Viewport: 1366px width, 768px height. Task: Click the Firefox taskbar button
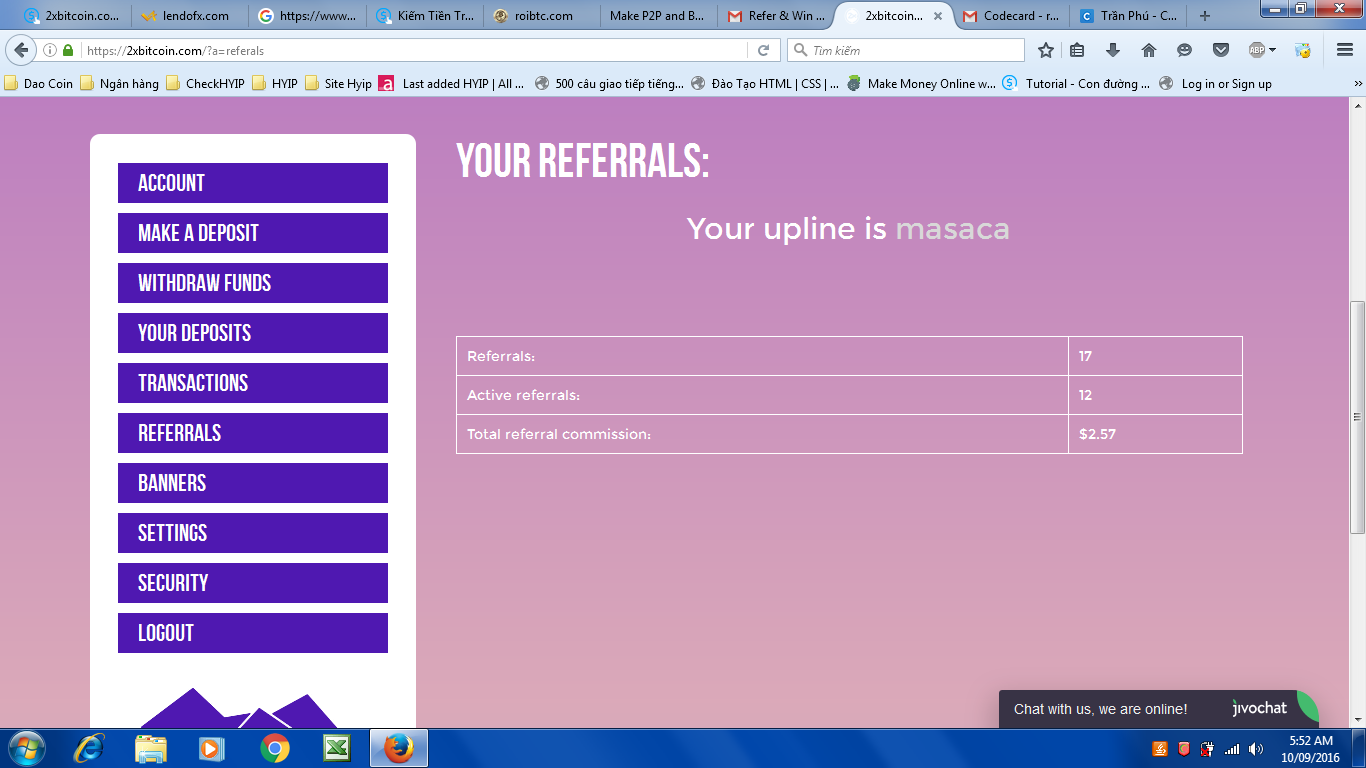click(399, 748)
